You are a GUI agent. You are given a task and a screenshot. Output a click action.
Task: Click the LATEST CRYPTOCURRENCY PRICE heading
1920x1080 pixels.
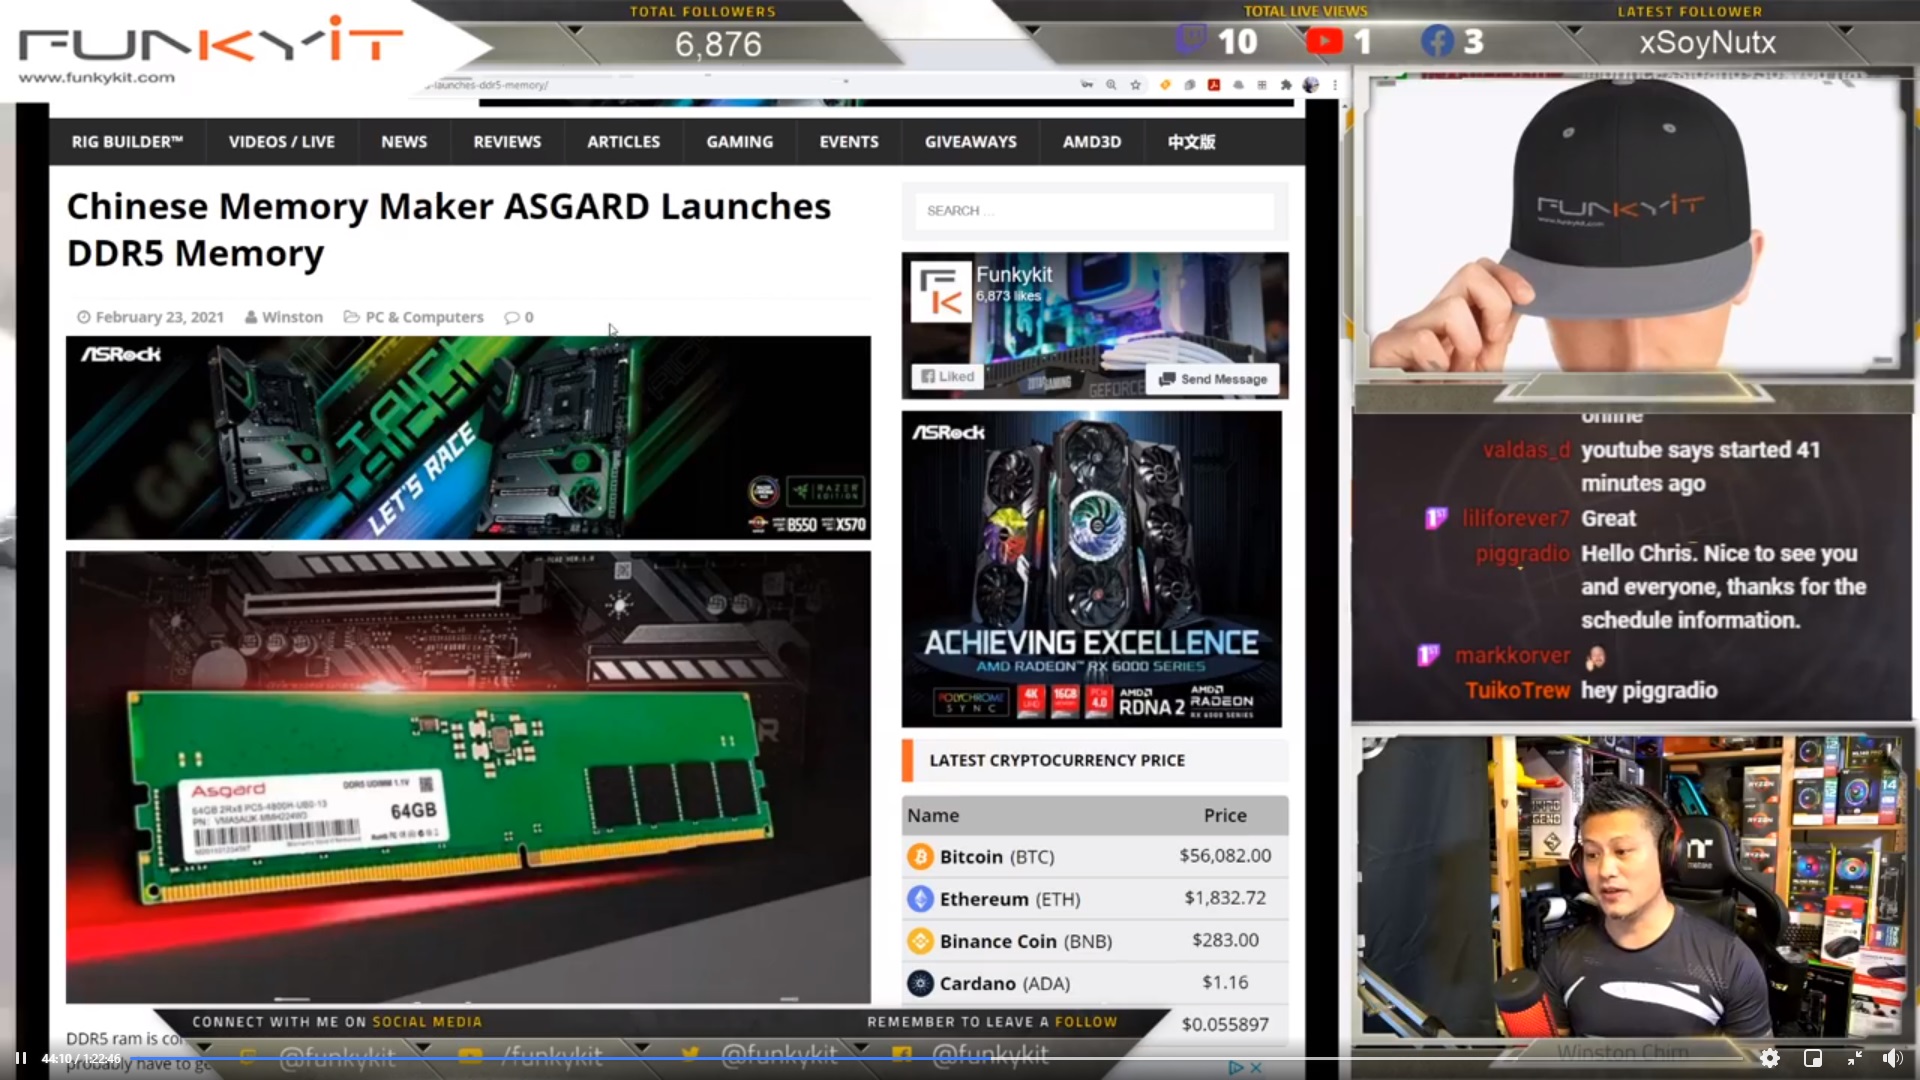[1057, 761]
